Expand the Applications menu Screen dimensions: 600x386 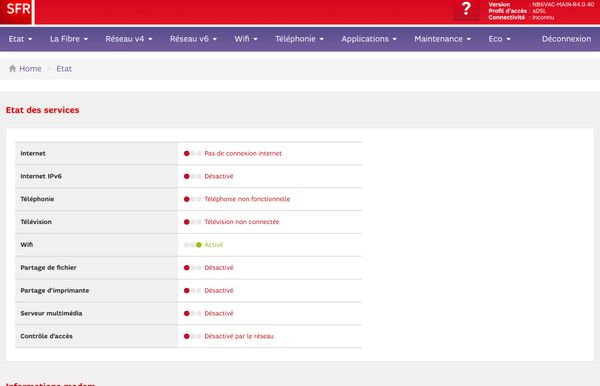(x=369, y=39)
